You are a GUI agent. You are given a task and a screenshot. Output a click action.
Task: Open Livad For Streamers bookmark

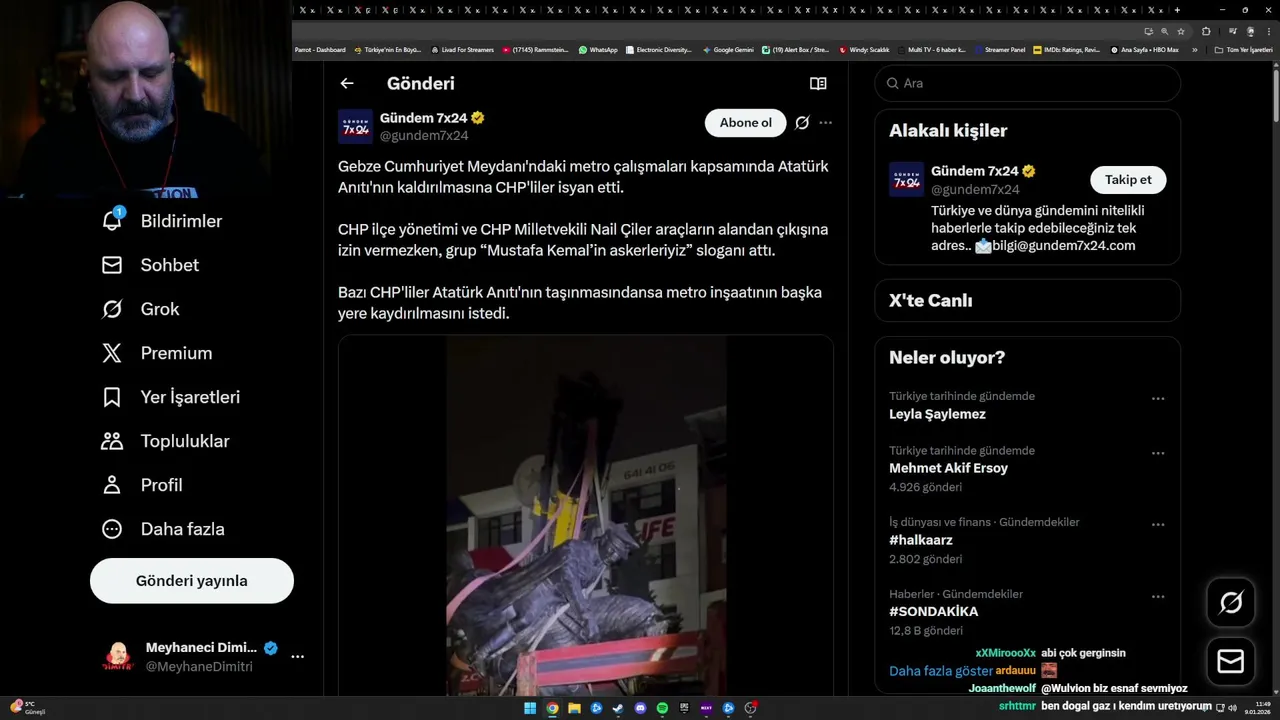click(x=462, y=49)
